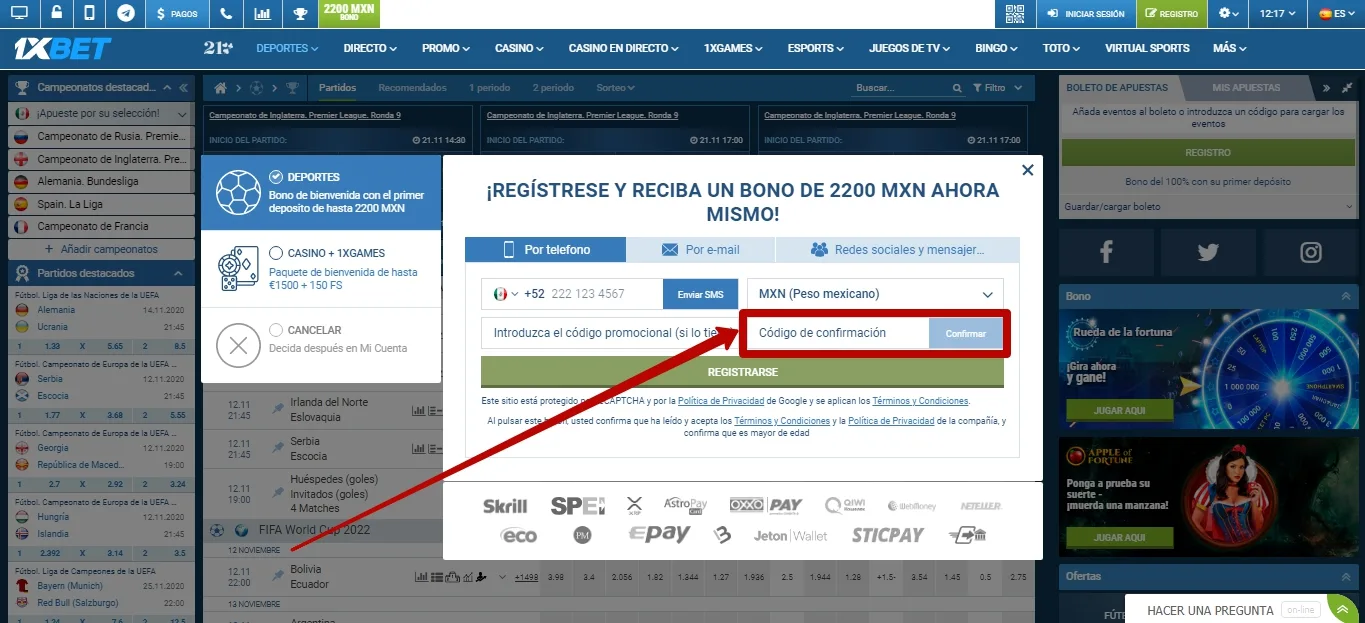Viewport: 1365px width, 623px height.
Task: Open the CASINO menu dropdown
Action: [520, 48]
